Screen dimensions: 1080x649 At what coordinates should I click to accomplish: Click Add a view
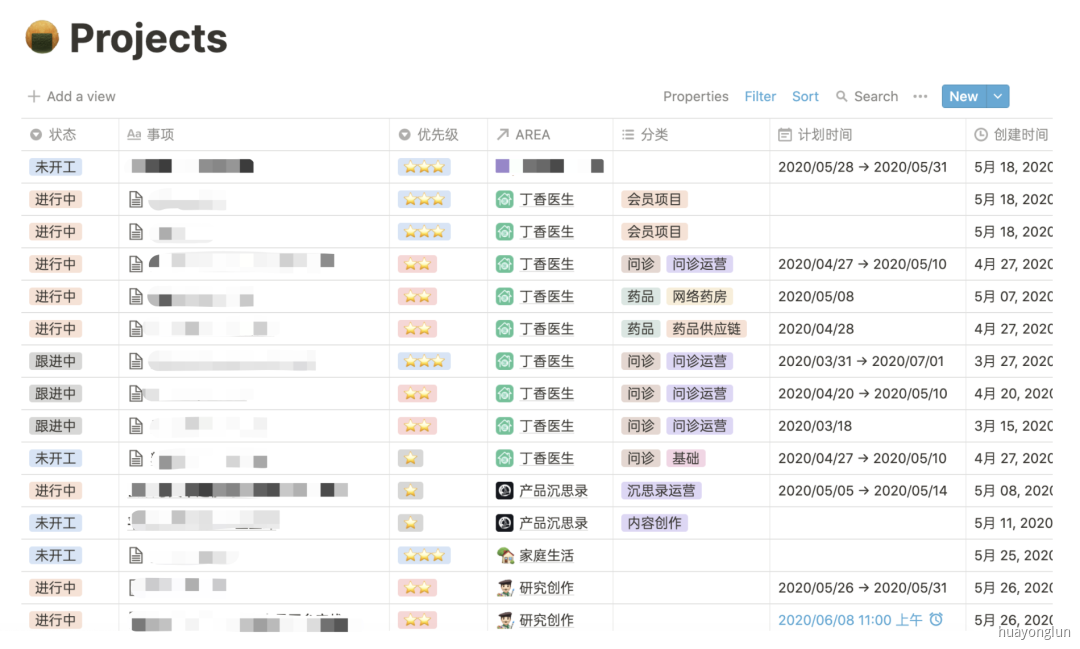[x=72, y=96]
